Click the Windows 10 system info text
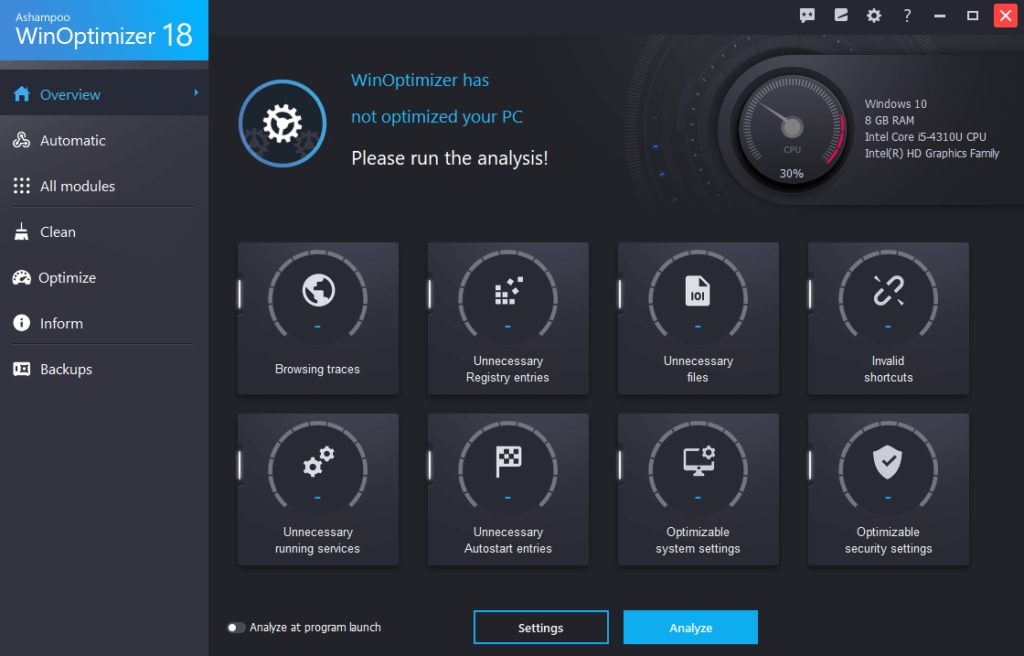Viewport: 1024px width, 656px height. point(895,104)
